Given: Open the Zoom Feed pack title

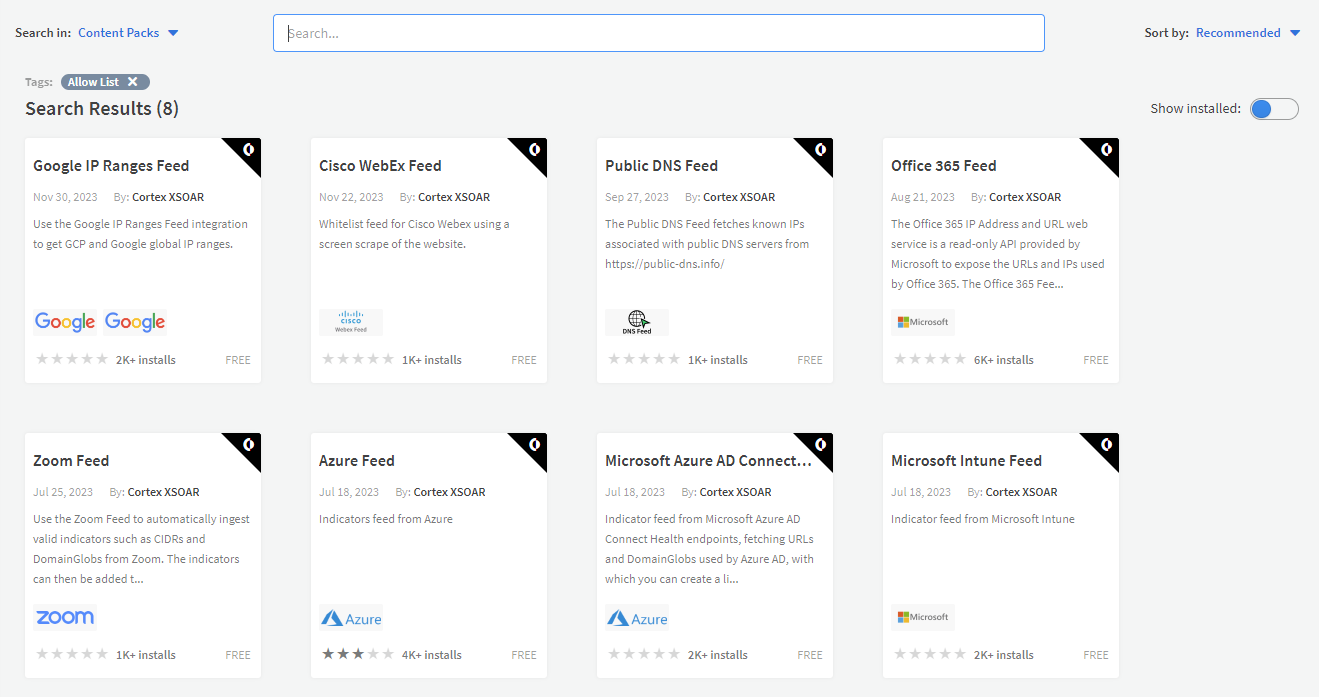Looking at the screenshot, I should (x=71, y=461).
